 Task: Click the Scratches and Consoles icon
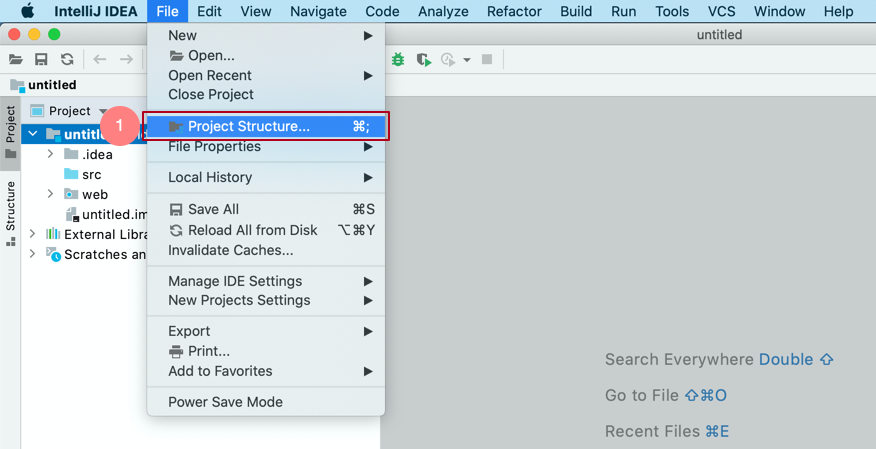[54, 254]
